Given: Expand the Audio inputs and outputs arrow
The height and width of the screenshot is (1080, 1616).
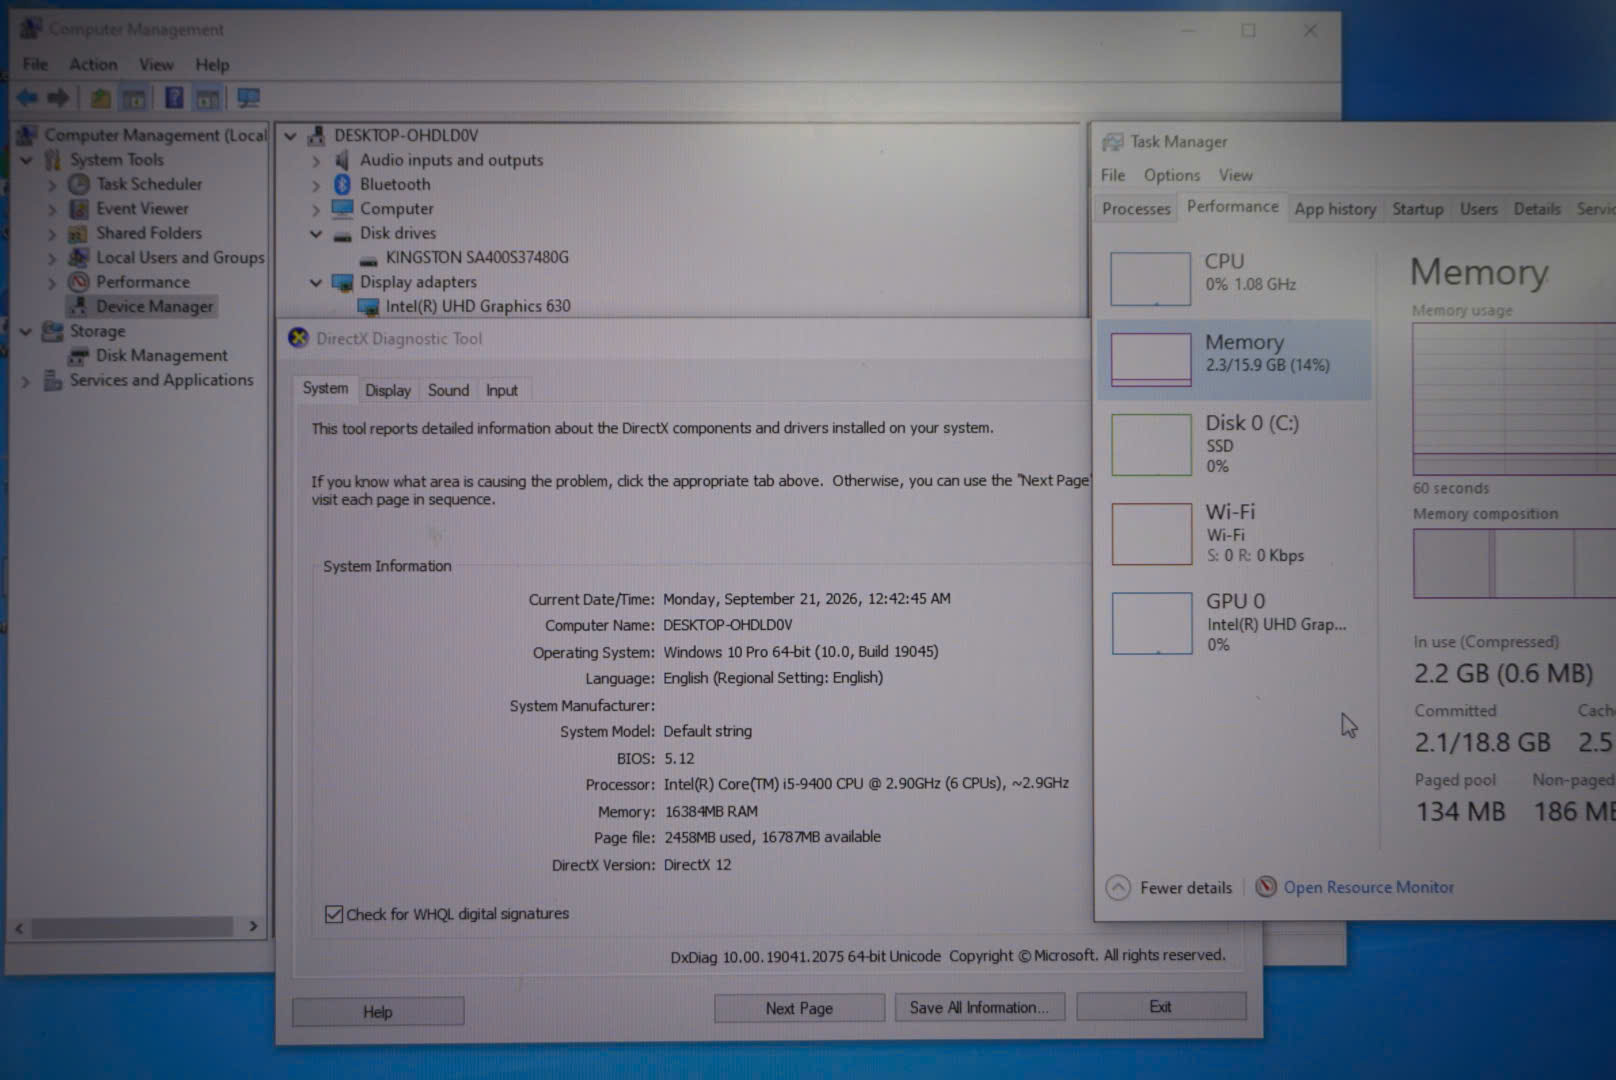Looking at the screenshot, I should click(x=316, y=160).
